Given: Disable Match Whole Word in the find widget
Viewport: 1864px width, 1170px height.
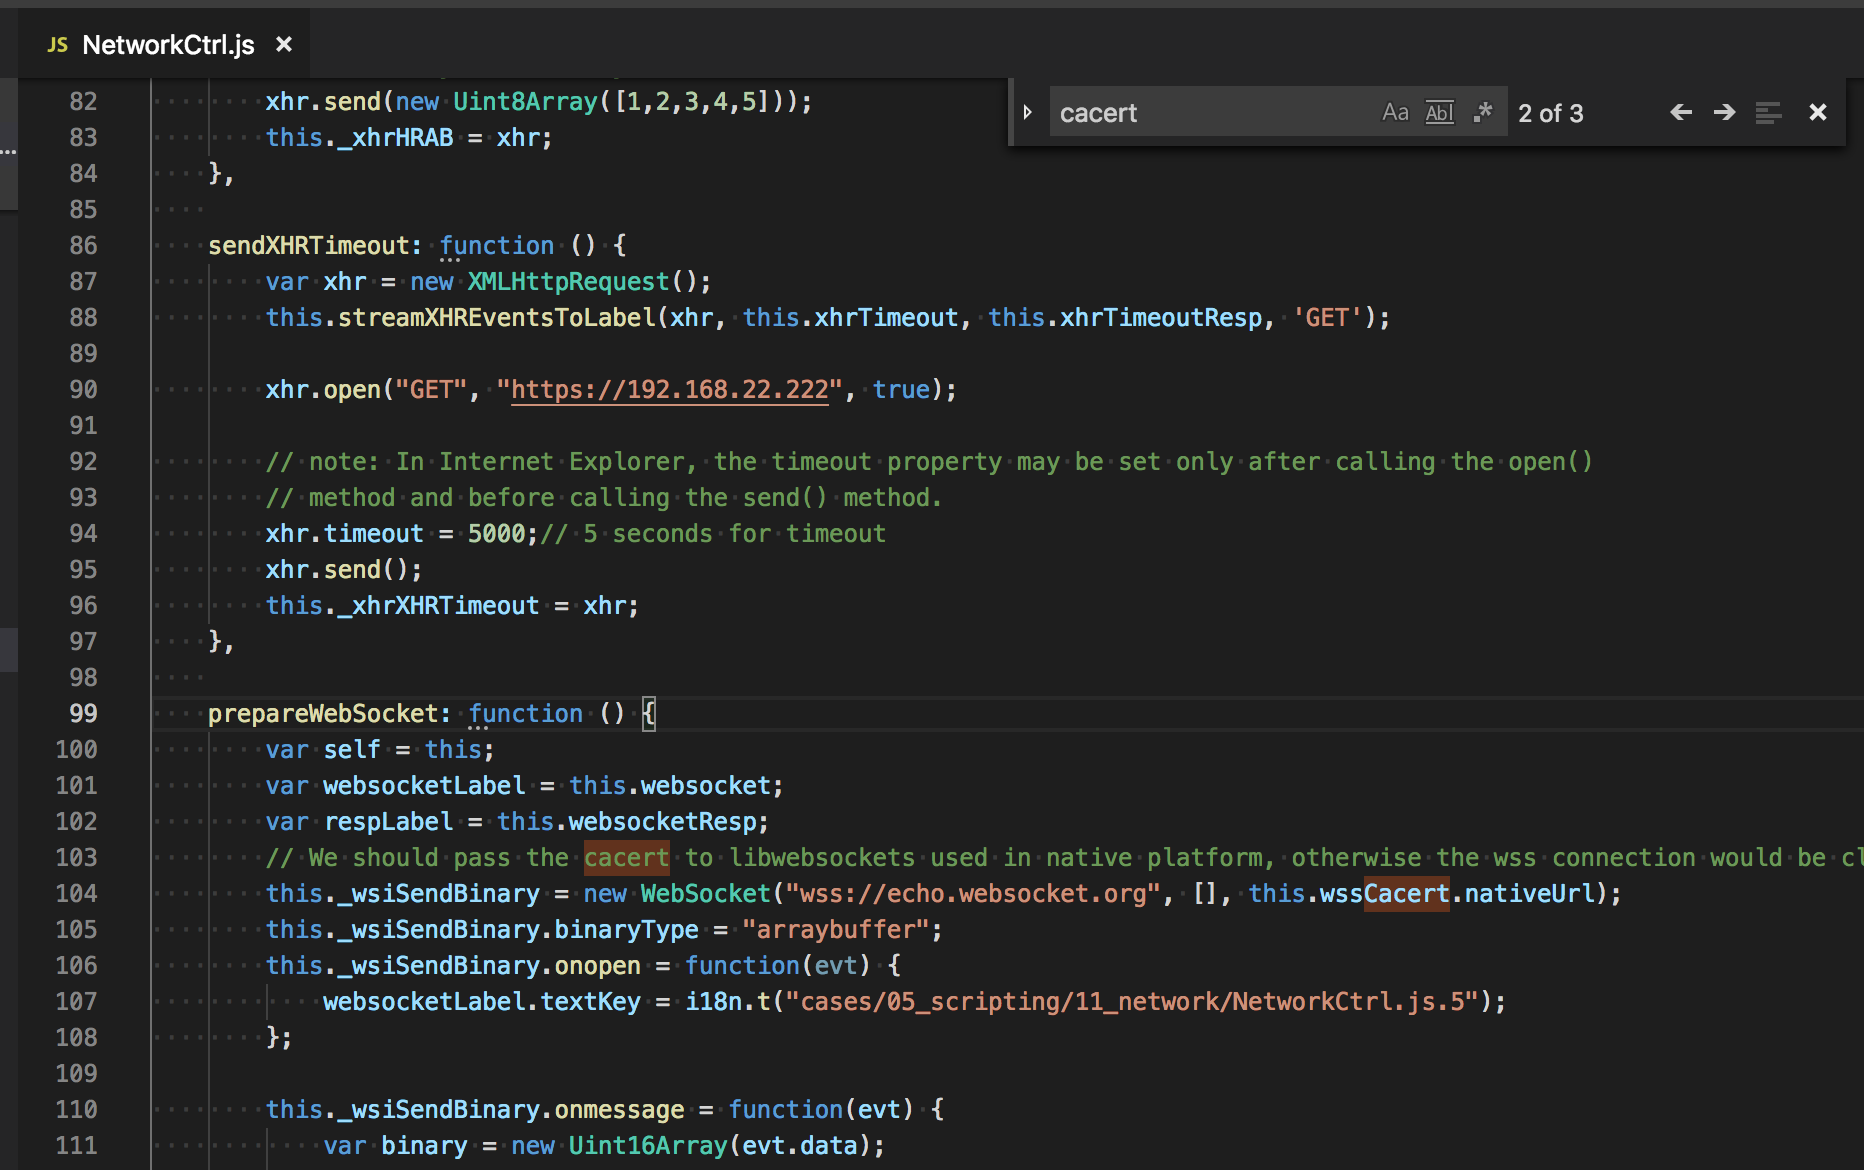Looking at the screenshot, I should point(1439,112).
